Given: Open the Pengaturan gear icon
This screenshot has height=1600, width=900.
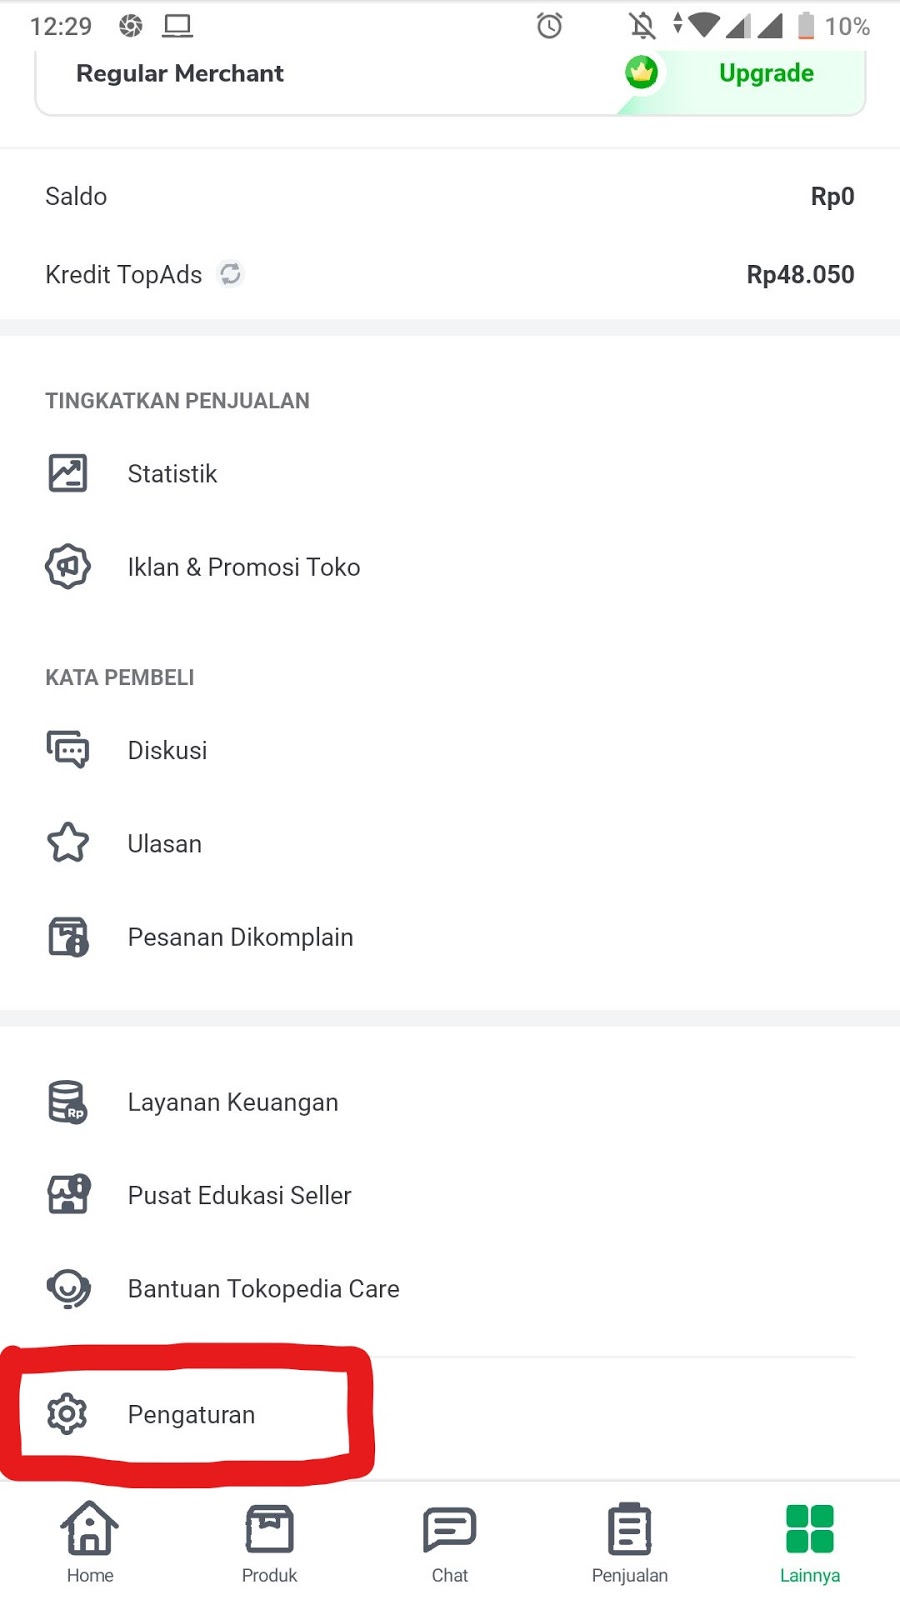Looking at the screenshot, I should pos(68,1414).
